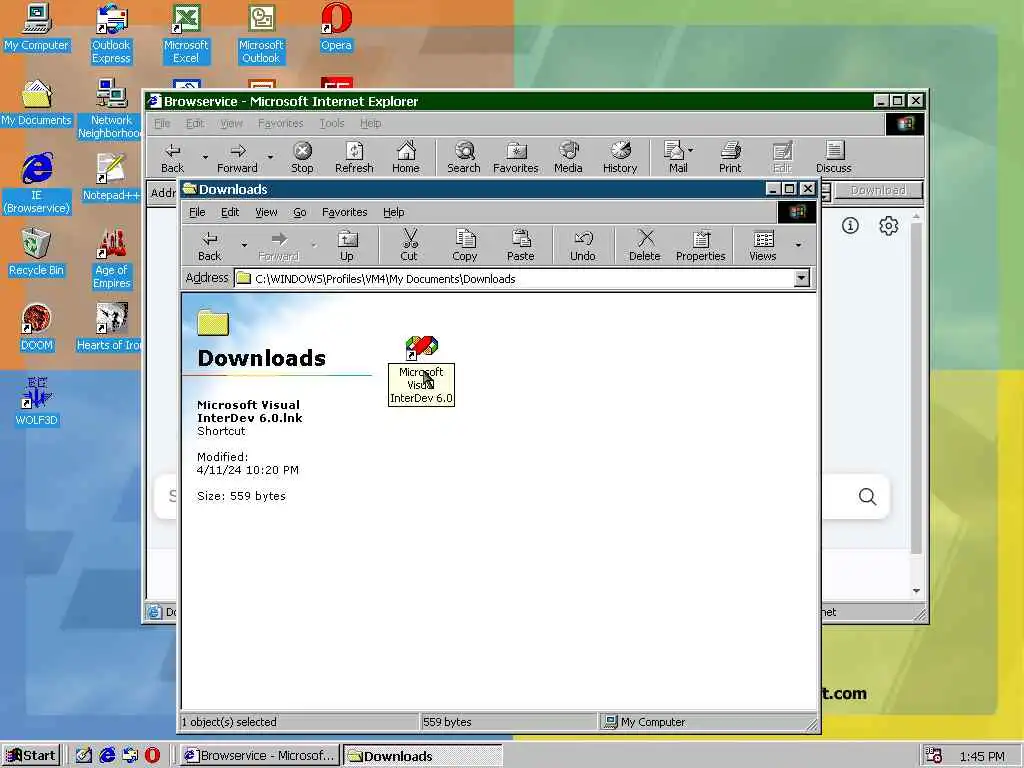Go Home in Internet Explorer
Viewport: 1024px width, 768px height.
[406, 157]
